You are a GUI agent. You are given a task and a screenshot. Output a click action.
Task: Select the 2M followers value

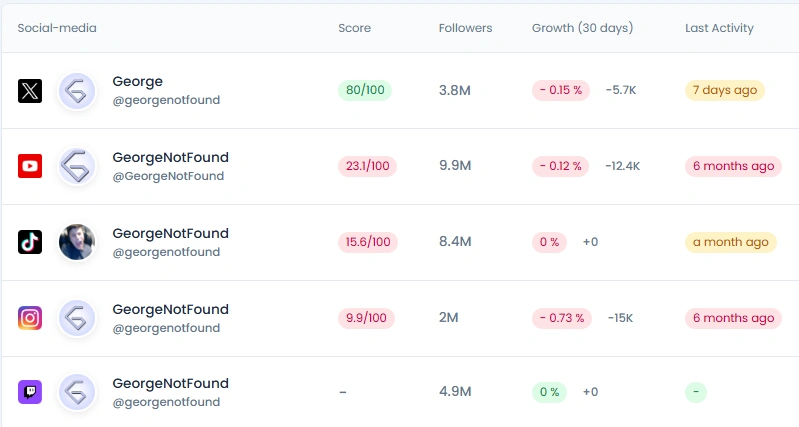click(448, 317)
